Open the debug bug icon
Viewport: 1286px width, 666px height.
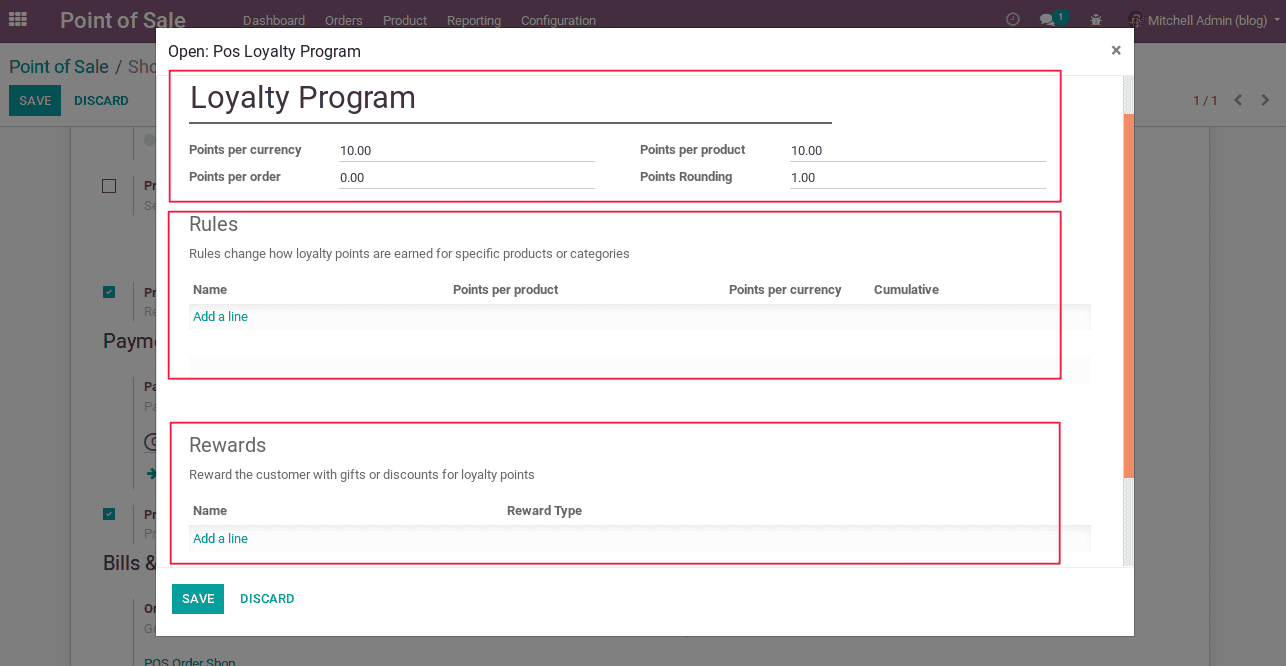pyautogui.click(x=1096, y=20)
